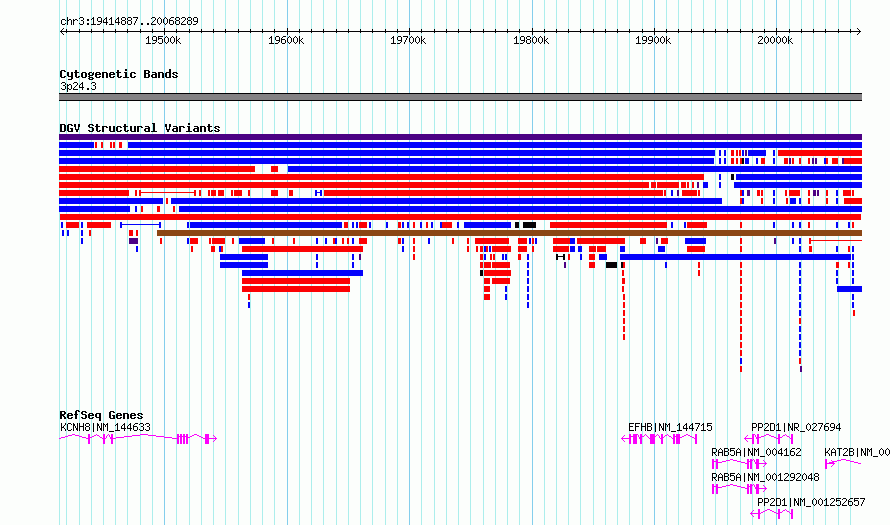Viewport: 890px width, 525px height.
Task: Select the 19800k scale position label
Action: tap(531, 40)
